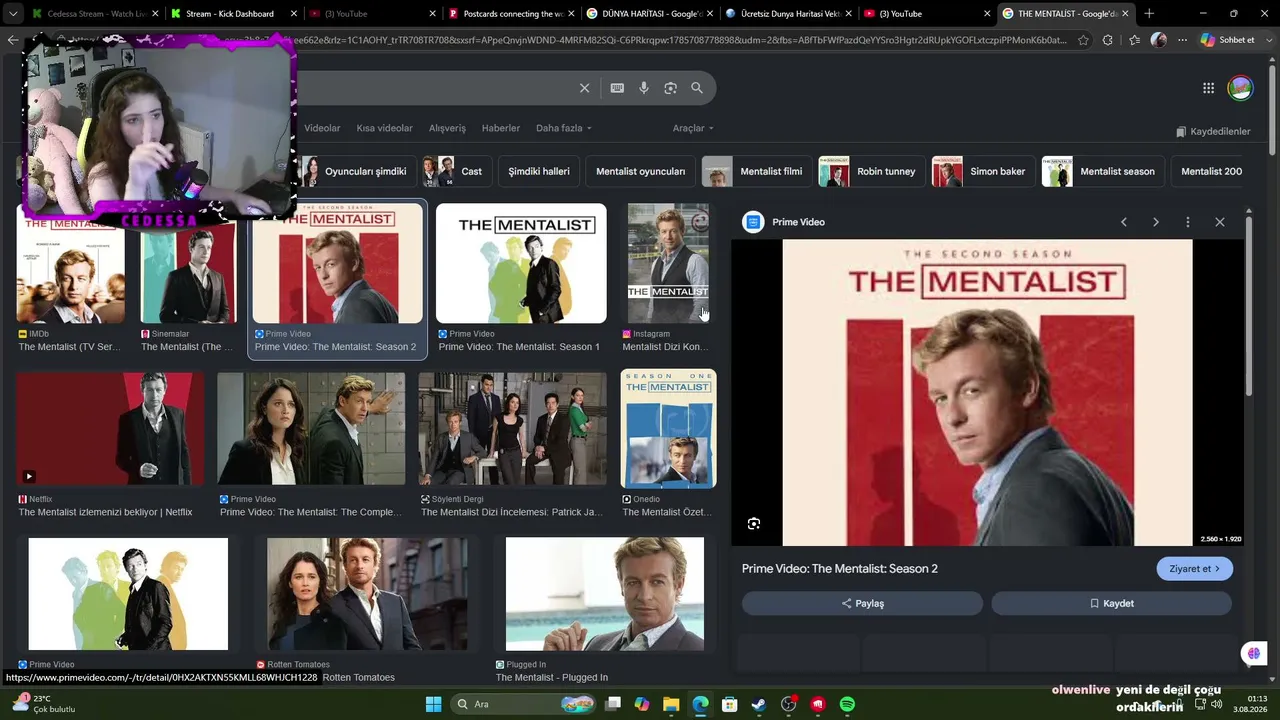
Task: Open the Prime Video source in preview header
Action: (x=784, y=222)
